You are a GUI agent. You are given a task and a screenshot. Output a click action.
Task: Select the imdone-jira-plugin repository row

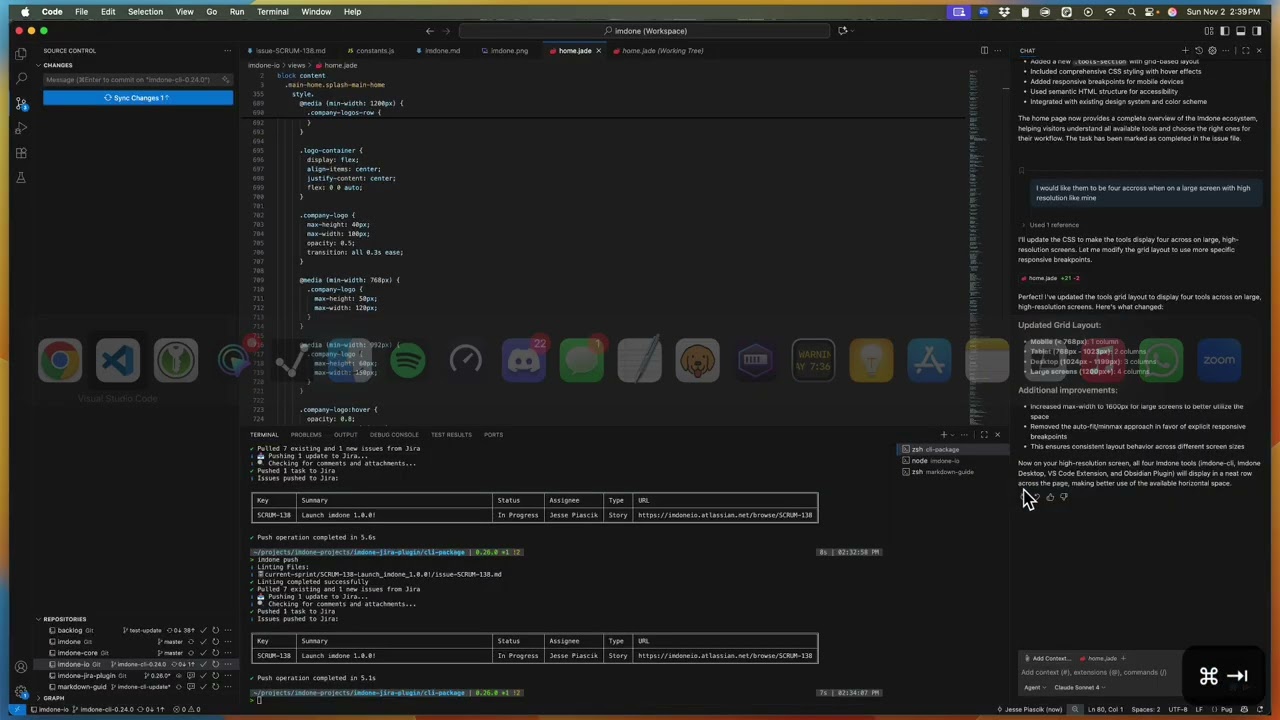pyautogui.click(x=138, y=675)
